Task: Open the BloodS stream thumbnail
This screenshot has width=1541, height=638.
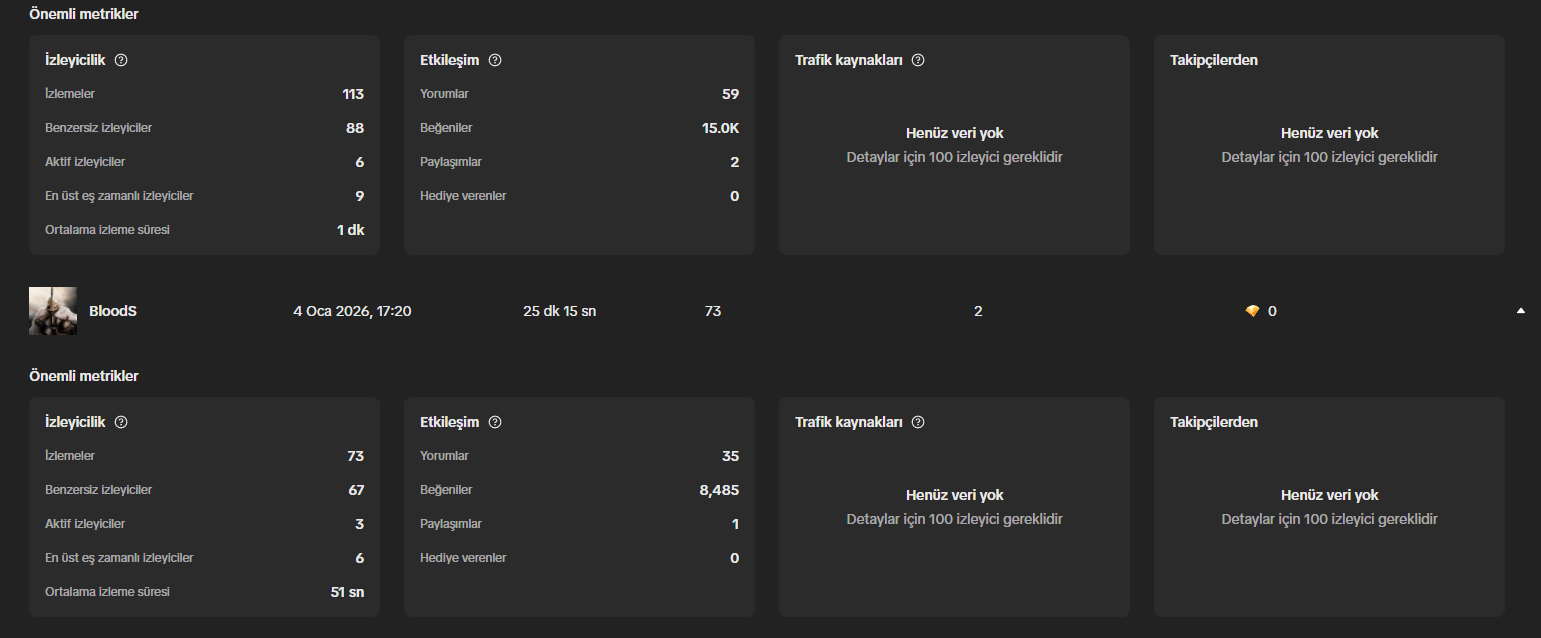Action: click(x=53, y=311)
